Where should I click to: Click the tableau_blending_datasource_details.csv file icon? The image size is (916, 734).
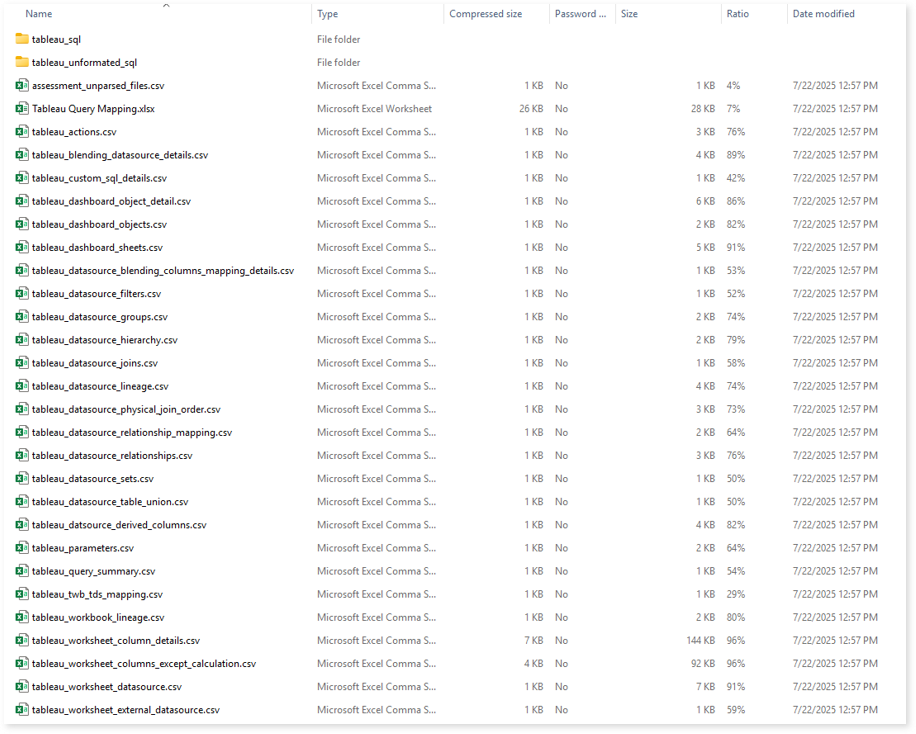pyautogui.click(x=22, y=155)
